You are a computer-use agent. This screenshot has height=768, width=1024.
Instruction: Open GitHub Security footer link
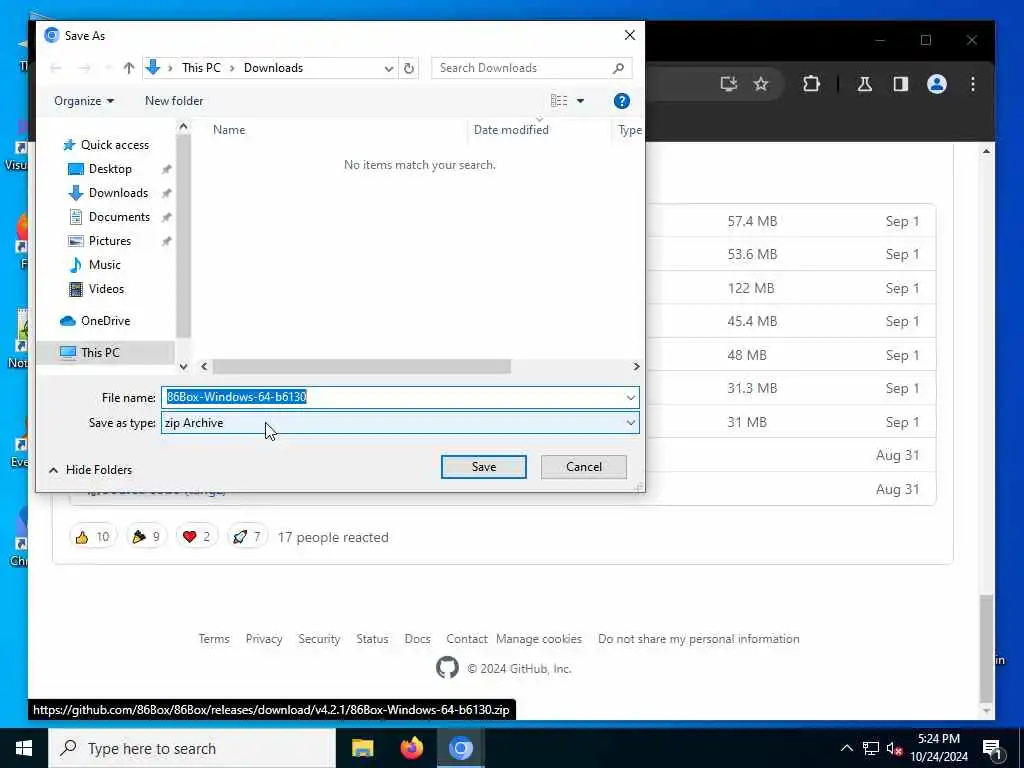(x=319, y=639)
